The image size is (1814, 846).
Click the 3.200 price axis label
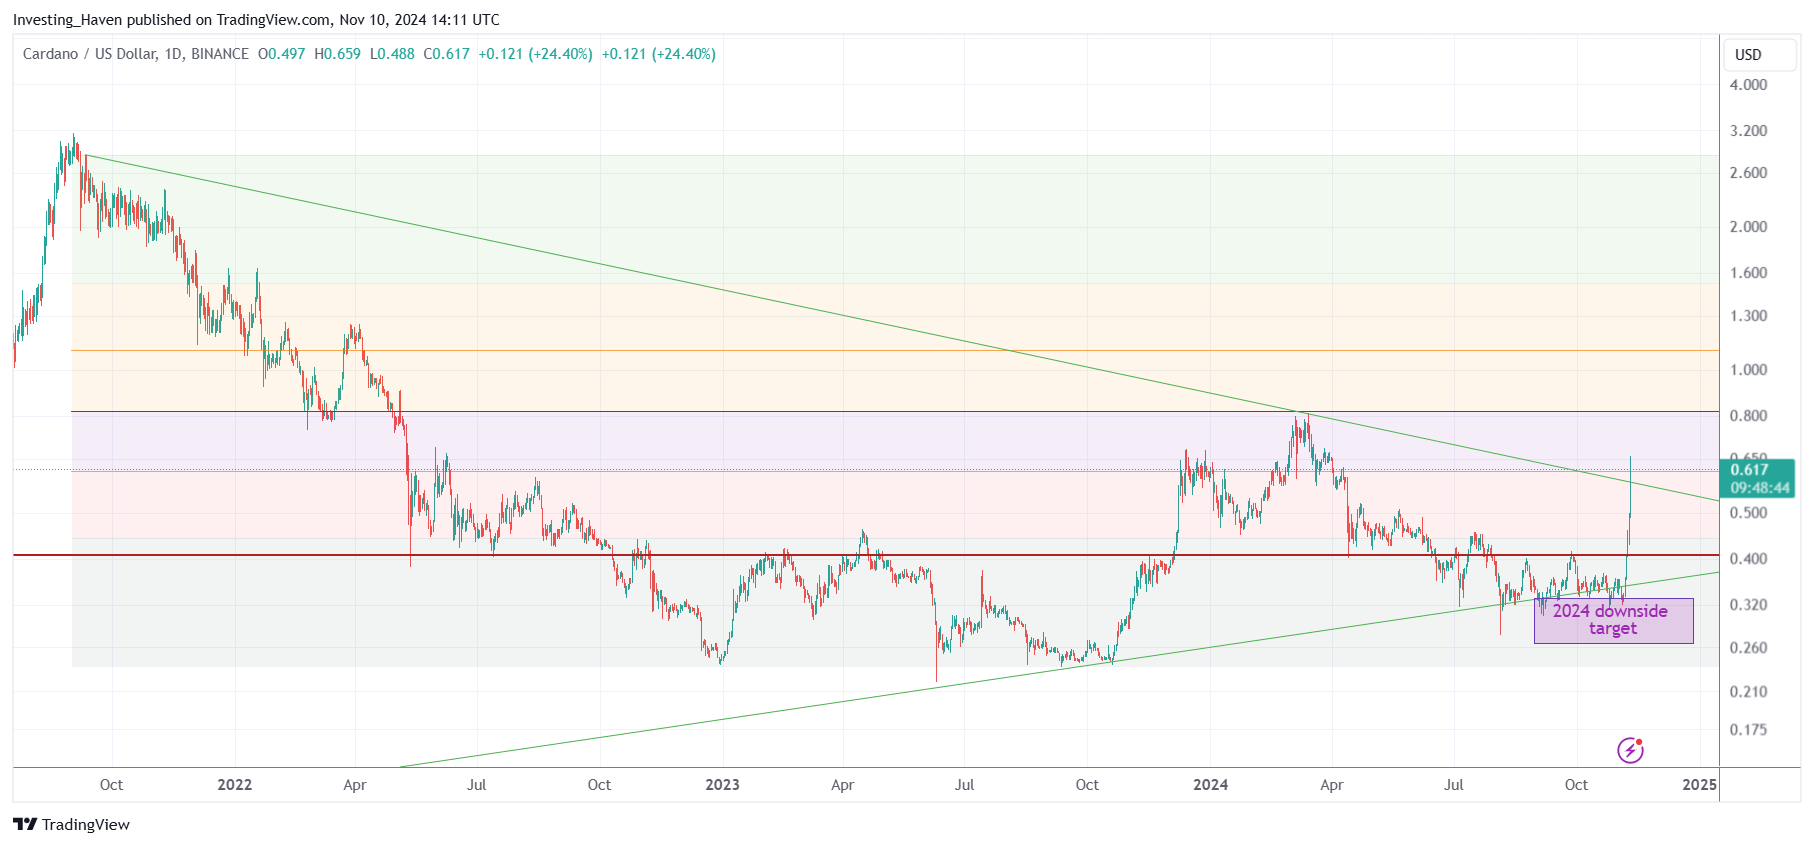coord(1748,131)
